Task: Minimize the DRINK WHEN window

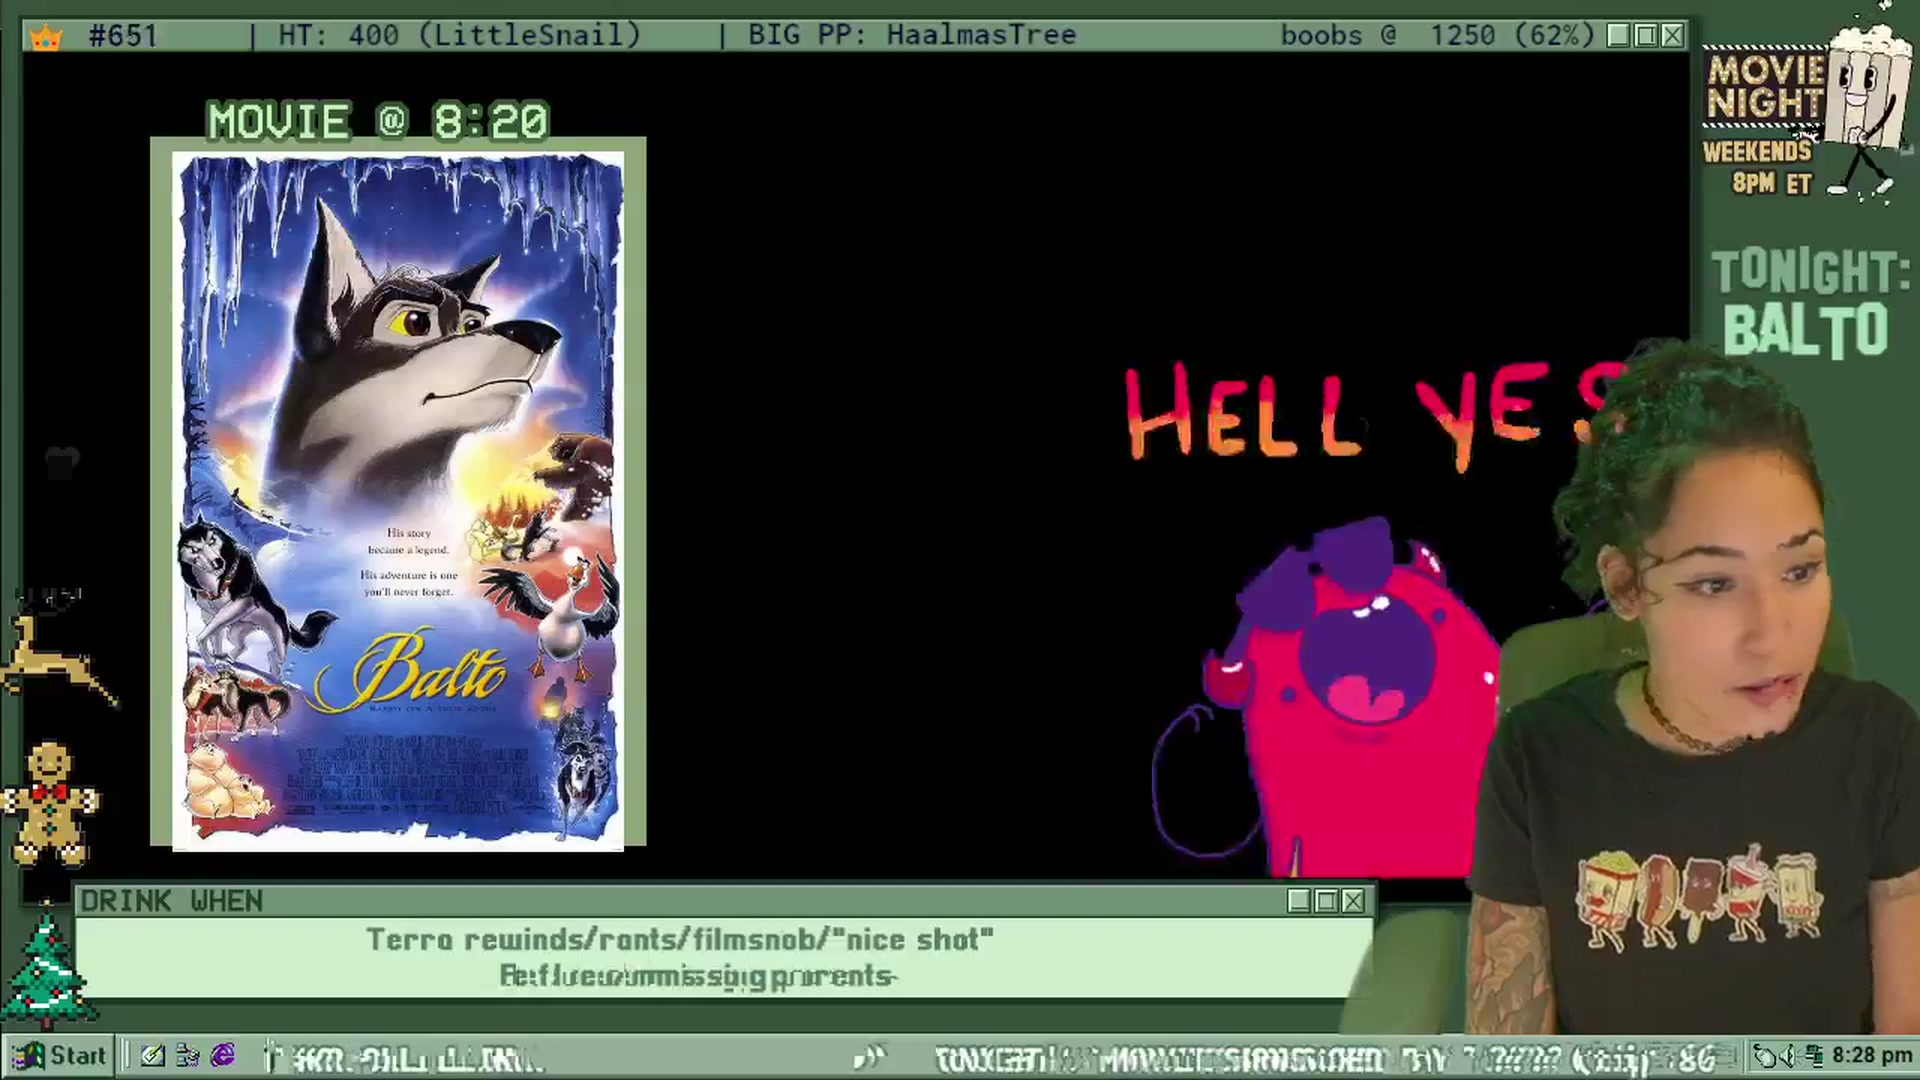Action: (1299, 901)
